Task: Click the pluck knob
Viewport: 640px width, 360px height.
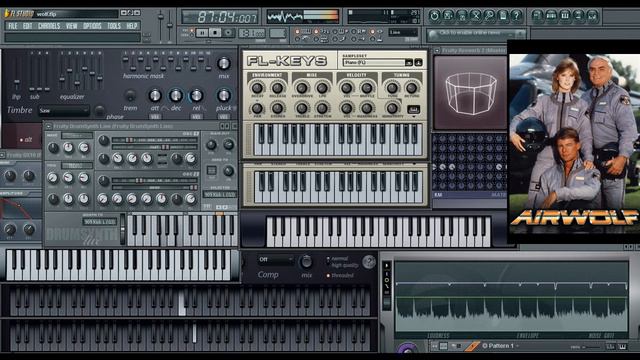Action: point(224,96)
